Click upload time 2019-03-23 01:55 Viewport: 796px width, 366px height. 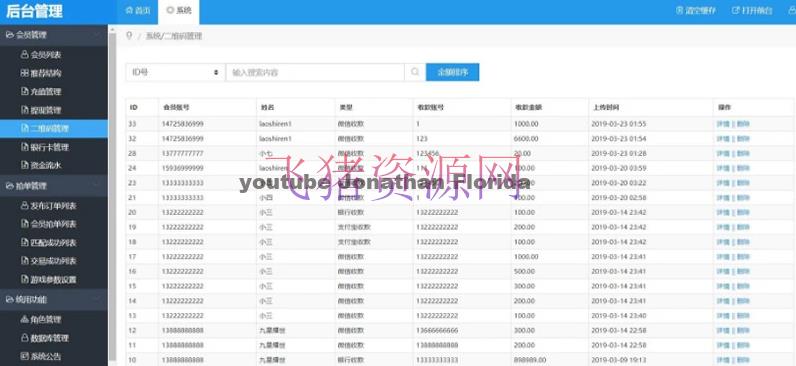tap(618, 124)
